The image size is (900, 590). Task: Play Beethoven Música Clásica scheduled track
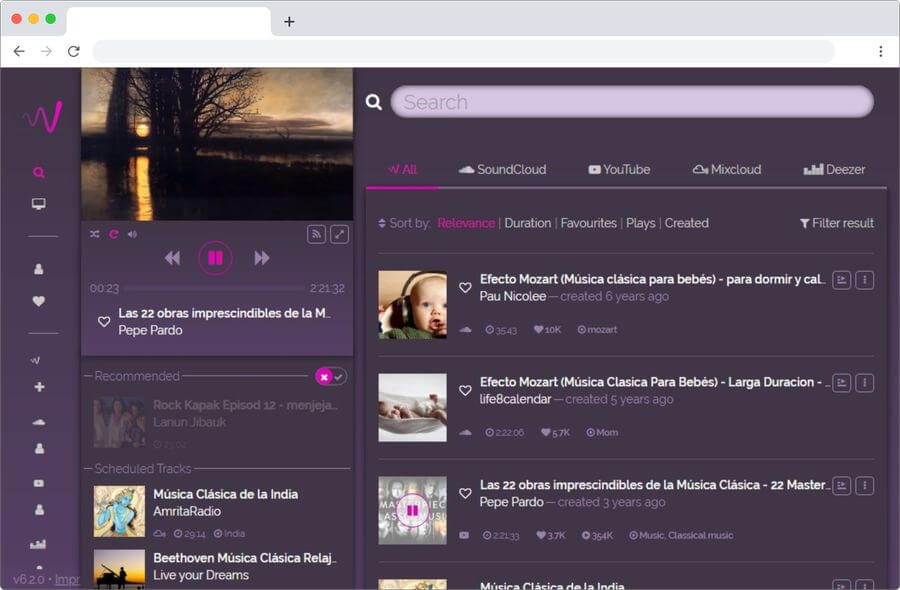[245, 558]
